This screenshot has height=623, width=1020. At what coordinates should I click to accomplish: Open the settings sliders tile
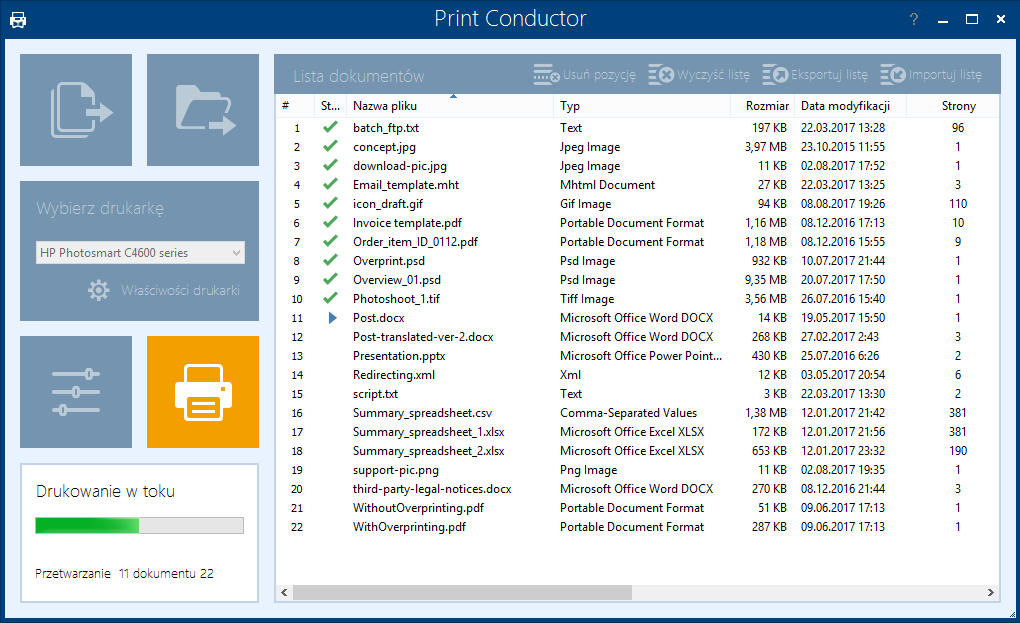76,392
